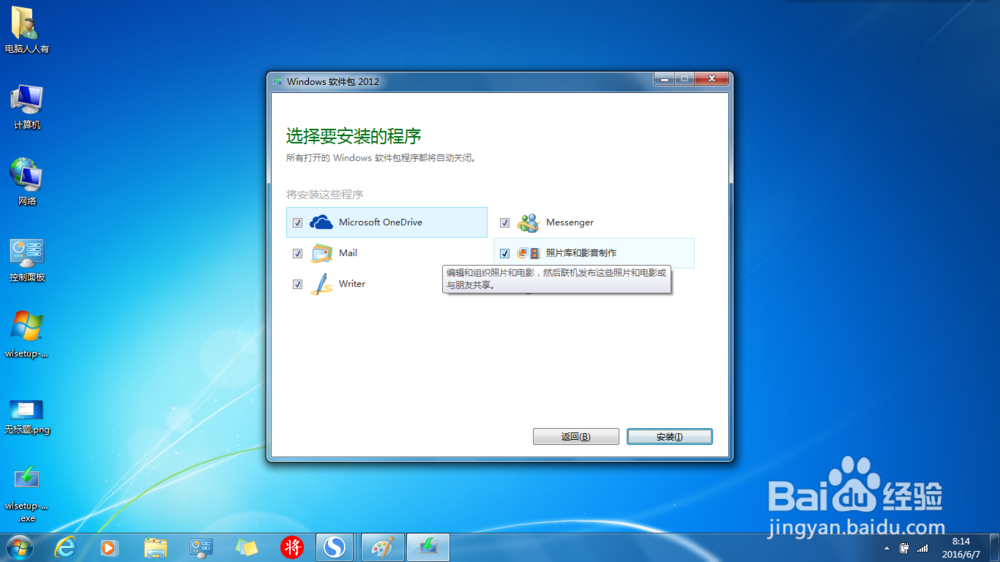This screenshot has height=562, width=1000.
Task: Uncheck the Mail checkbox
Action: click(297, 253)
